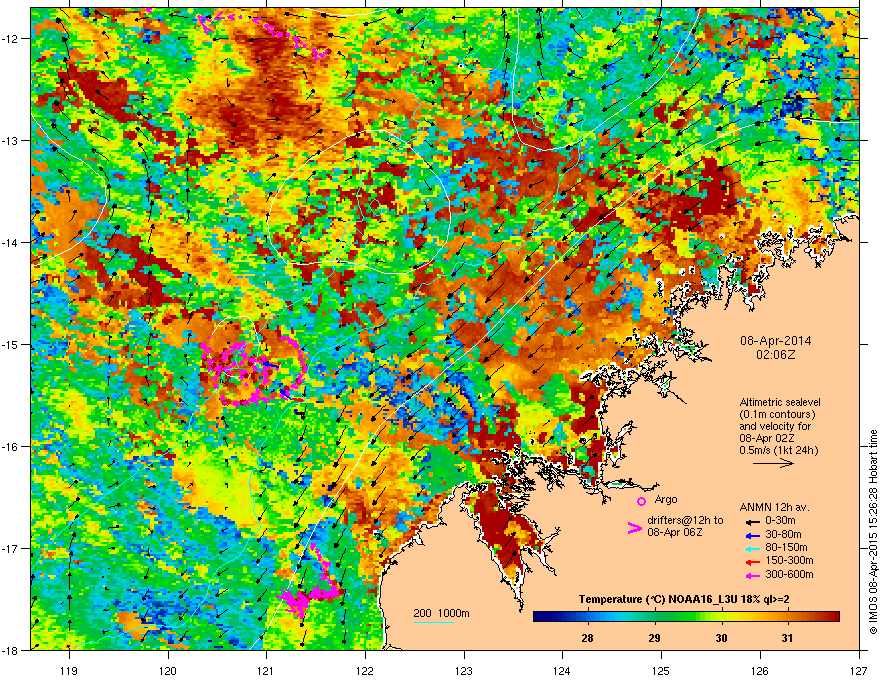
Task: Click the longitude axis label 125
Action: pos(661,670)
